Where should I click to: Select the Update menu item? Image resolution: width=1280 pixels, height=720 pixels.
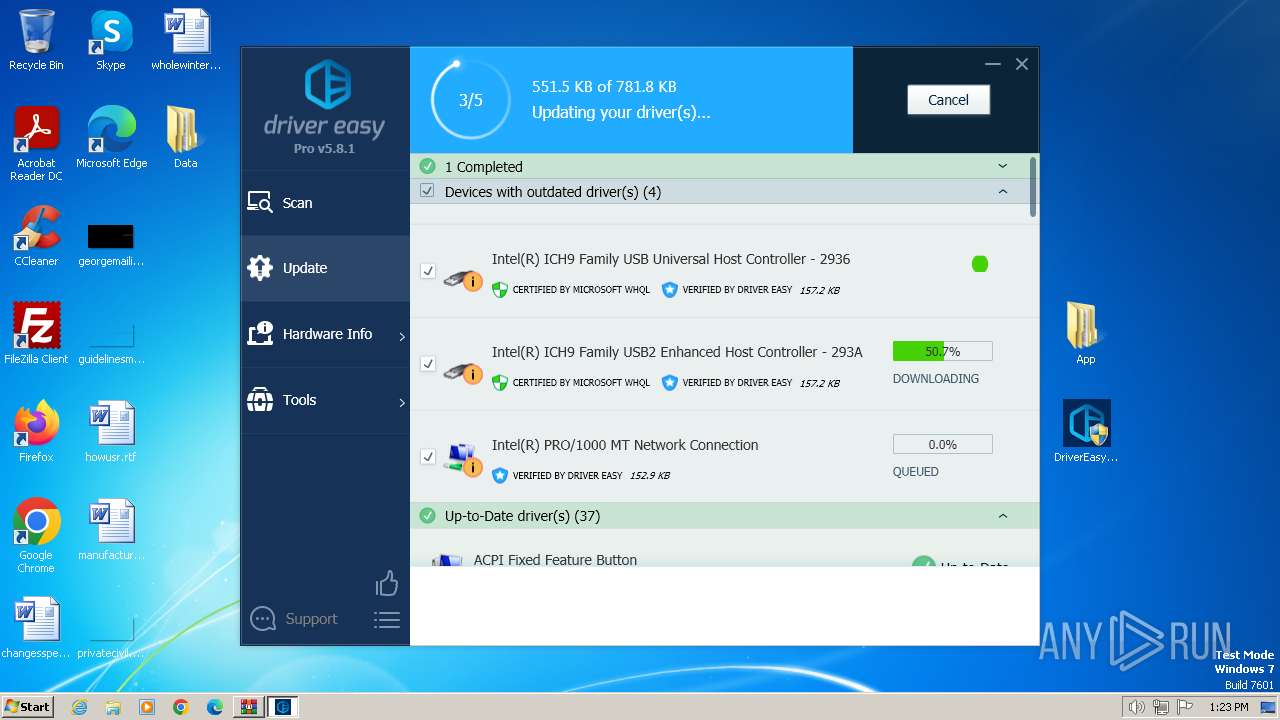pos(325,268)
